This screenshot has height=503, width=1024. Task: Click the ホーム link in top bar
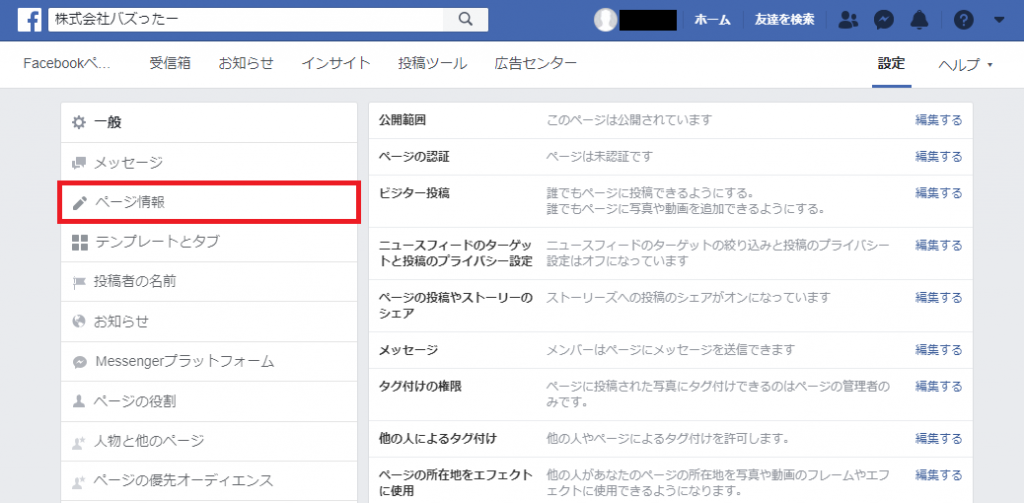(712, 20)
